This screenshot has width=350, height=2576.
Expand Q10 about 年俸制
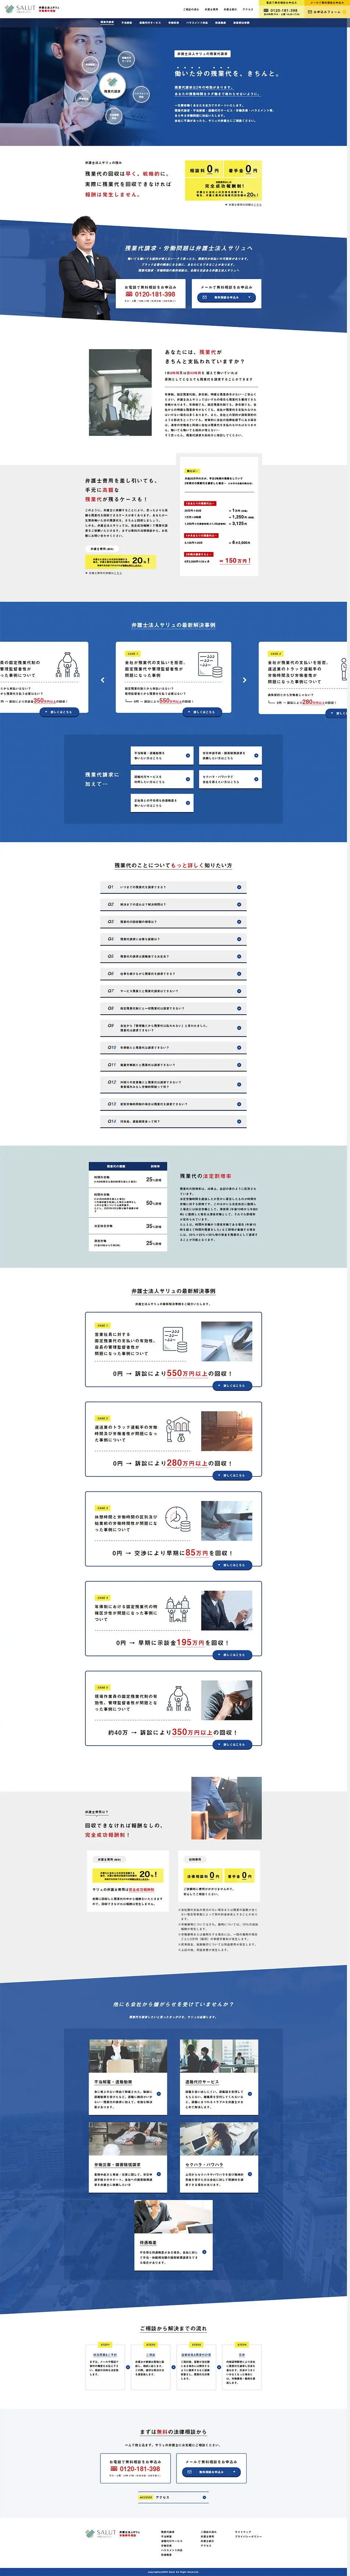(174, 1047)
